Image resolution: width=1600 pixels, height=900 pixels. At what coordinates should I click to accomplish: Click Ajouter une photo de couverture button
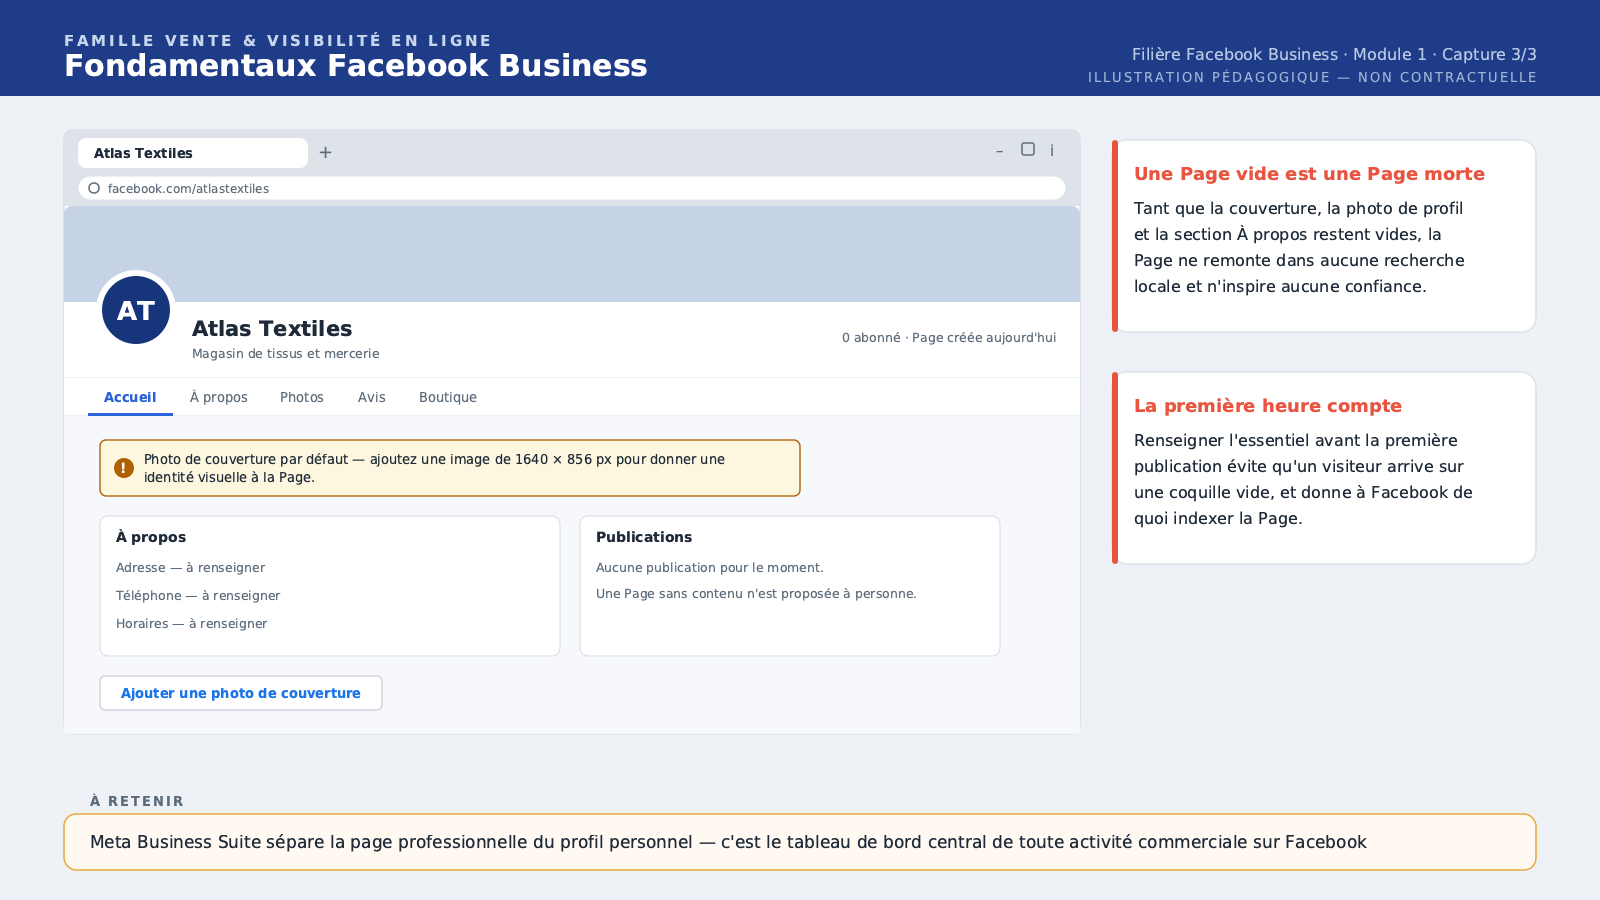[x=241, y=693]
